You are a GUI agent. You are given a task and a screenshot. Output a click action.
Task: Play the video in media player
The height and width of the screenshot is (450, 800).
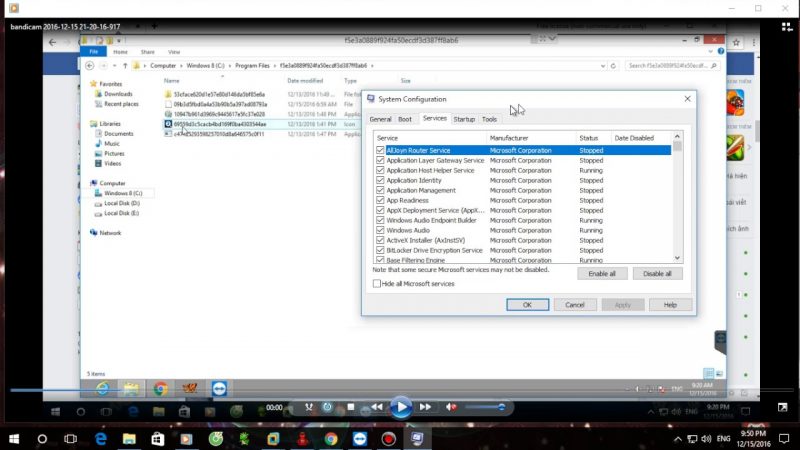tap(401, 408)
